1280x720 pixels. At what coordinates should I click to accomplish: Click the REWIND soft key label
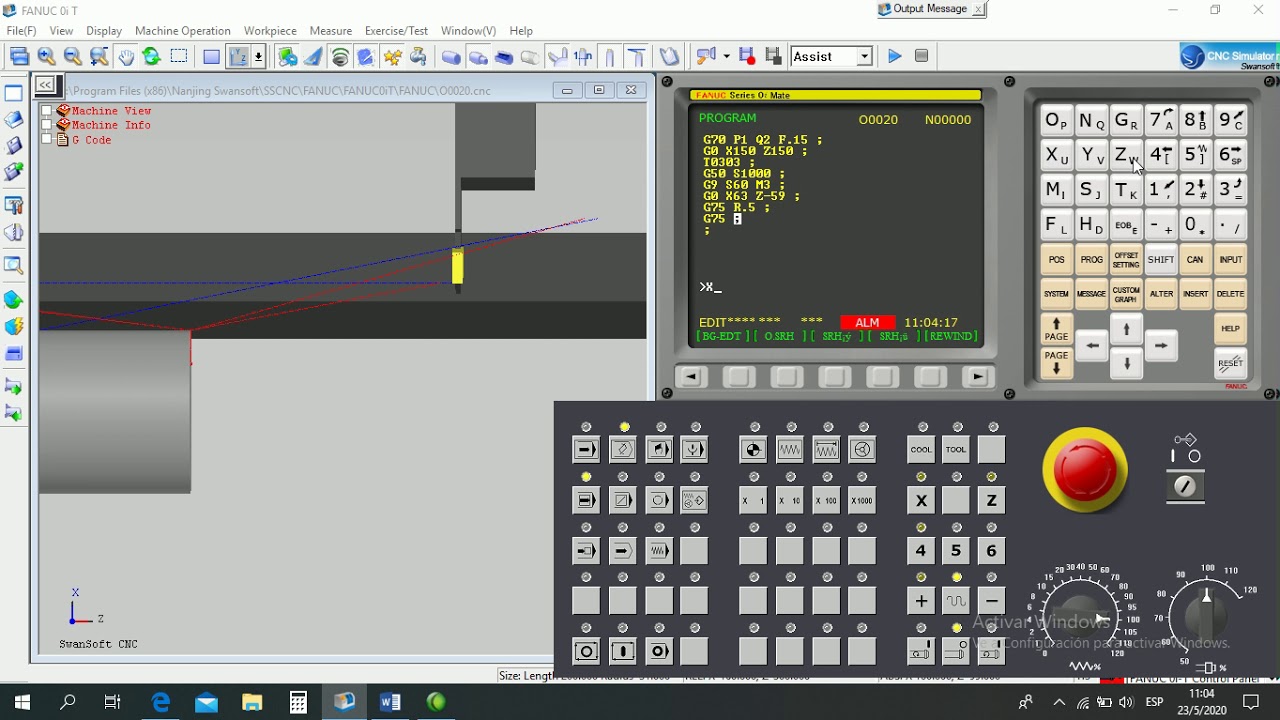tap(951, 337)
